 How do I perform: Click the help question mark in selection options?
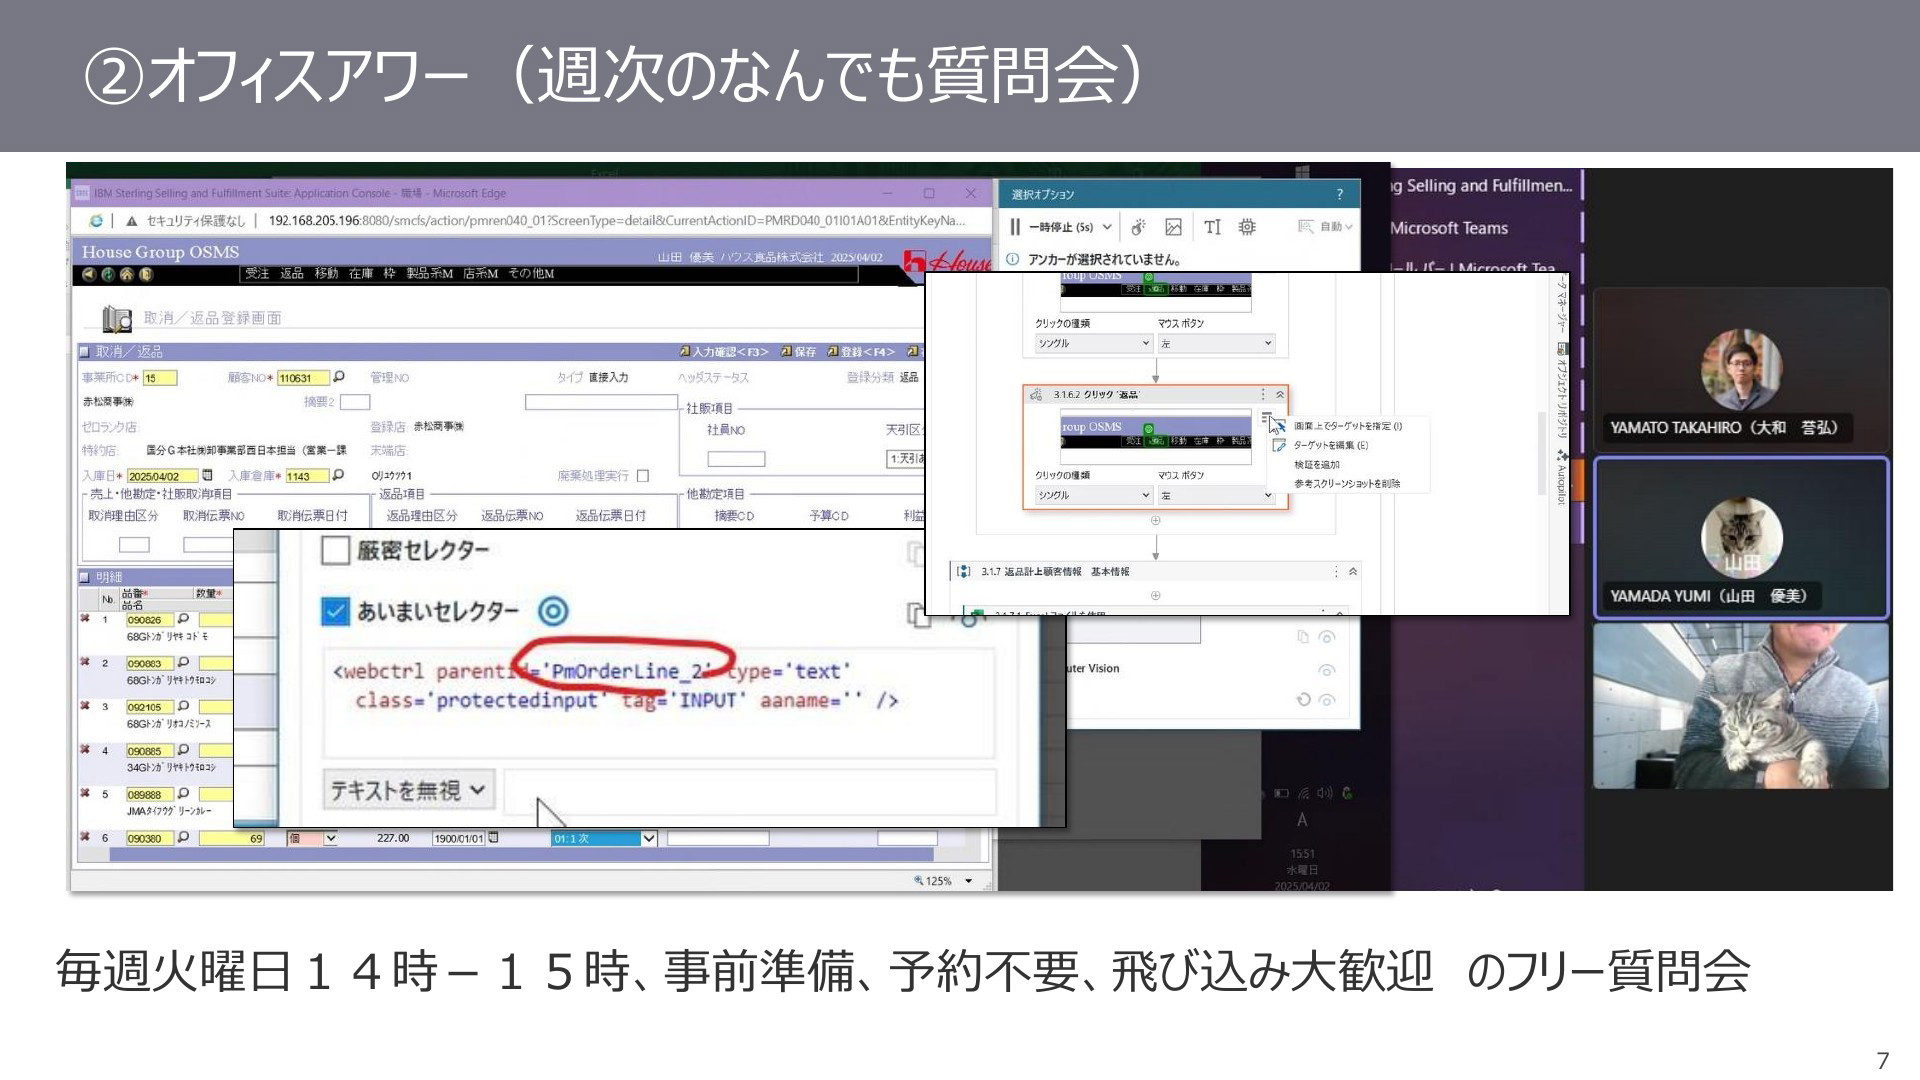[1340, 194]
